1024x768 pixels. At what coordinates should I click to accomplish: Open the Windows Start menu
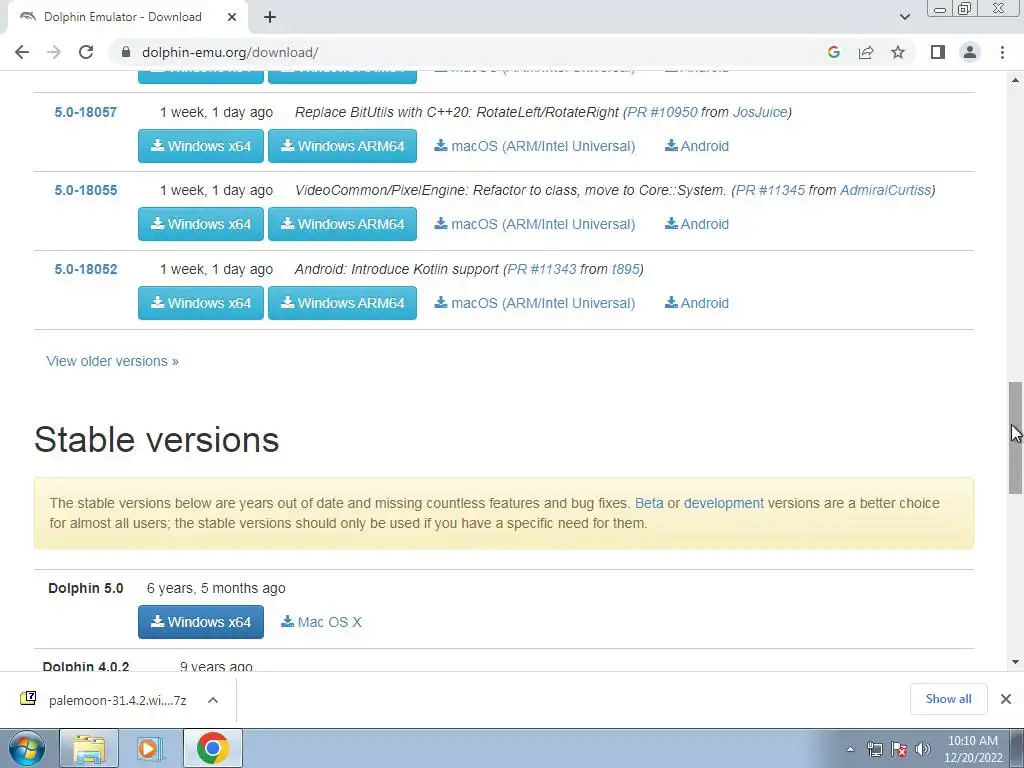click(x=27, y=748)
